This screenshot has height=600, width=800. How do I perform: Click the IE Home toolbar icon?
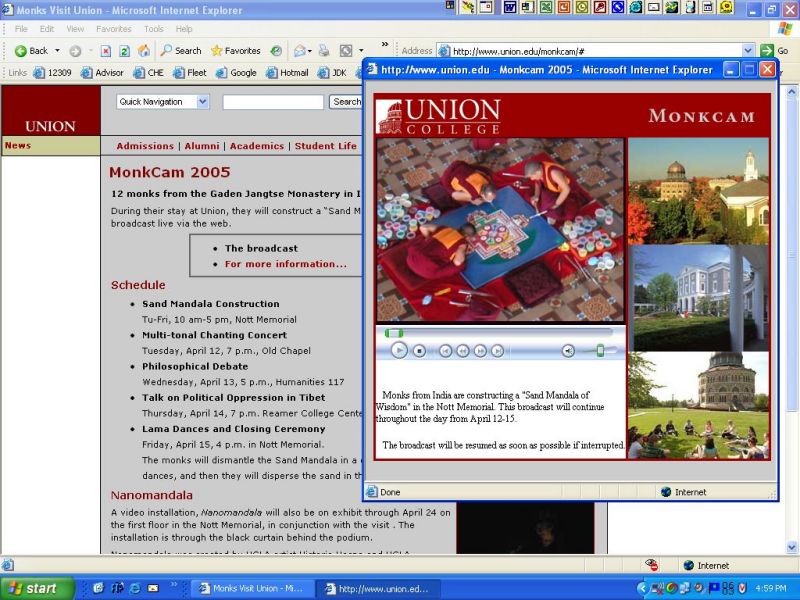(143, 51)
